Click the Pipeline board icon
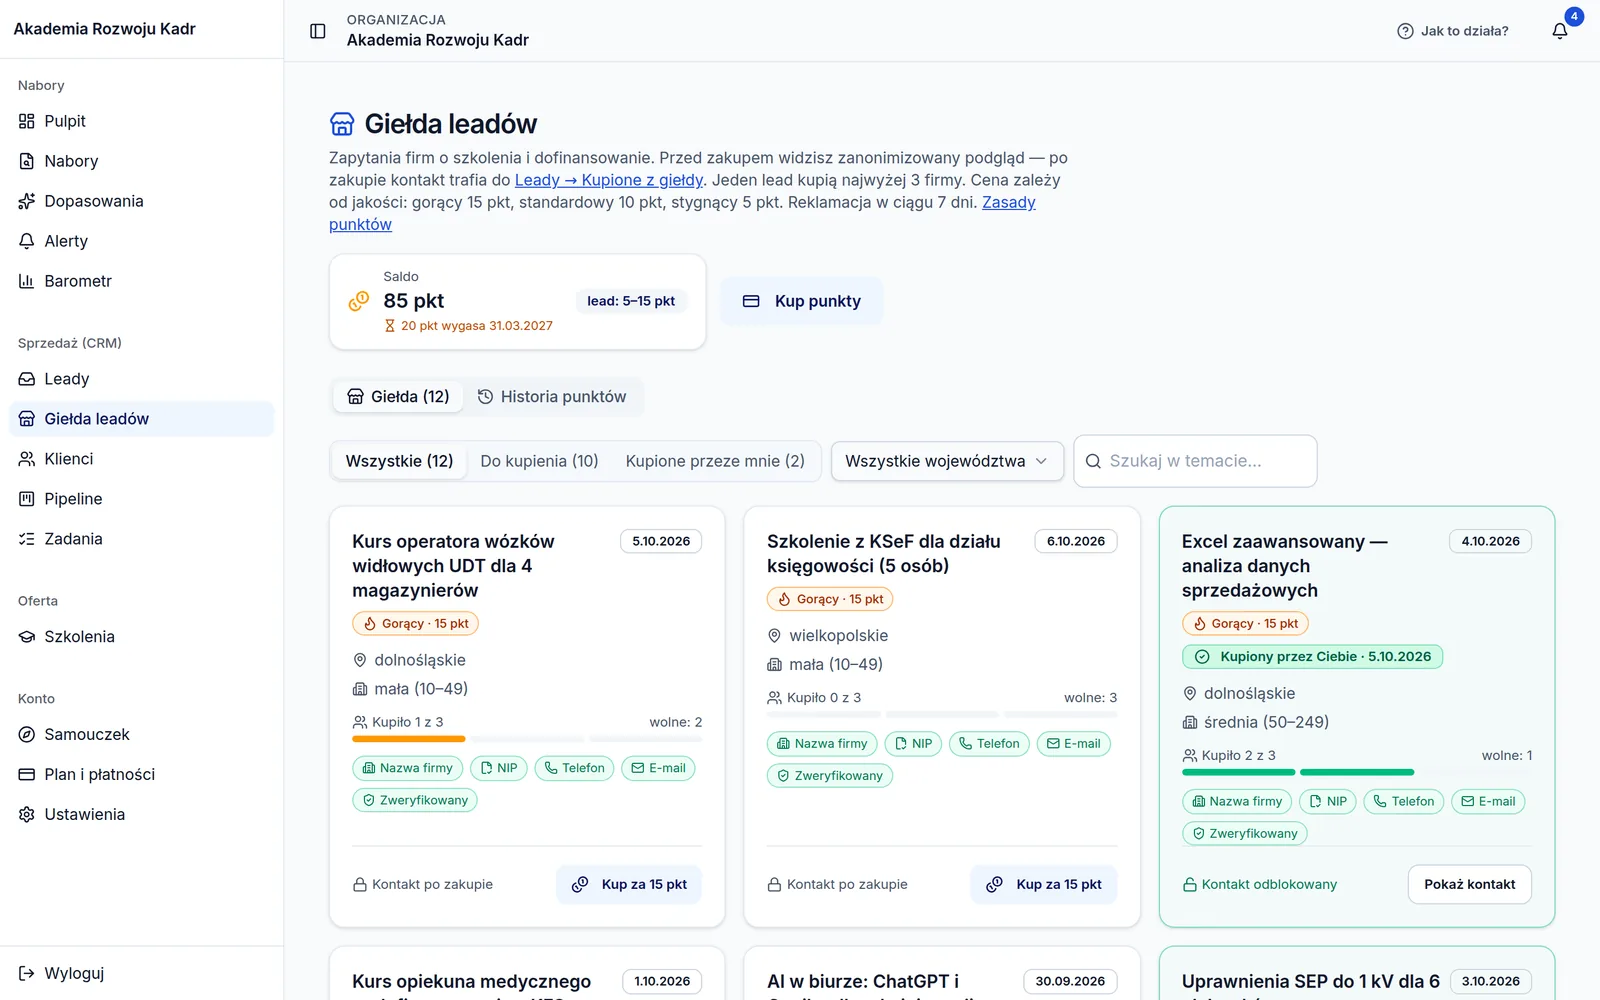This screenshot has height=1000, width=1600. pyautogui.click(x=27, y=499)
